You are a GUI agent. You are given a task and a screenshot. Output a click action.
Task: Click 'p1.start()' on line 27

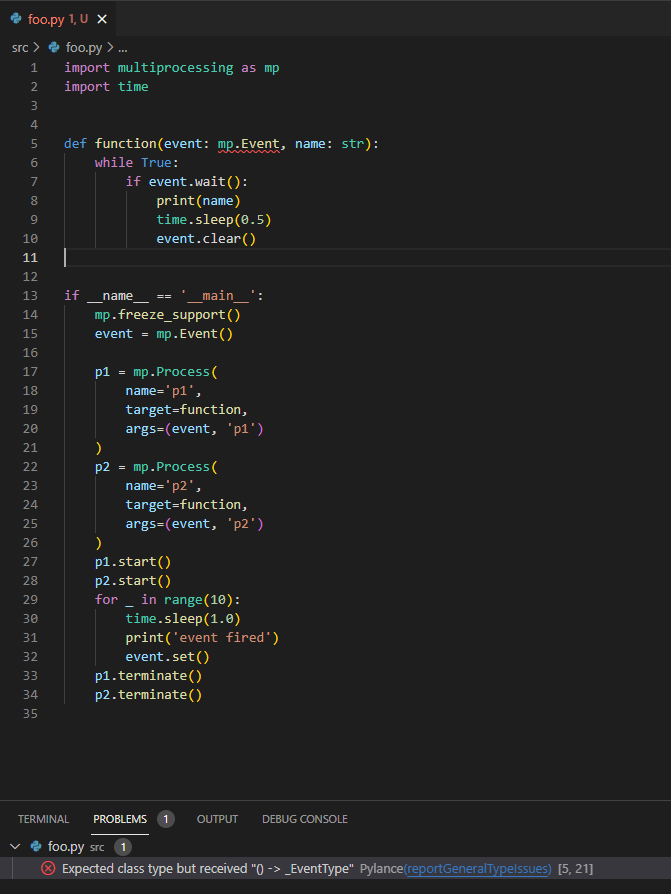133,562
